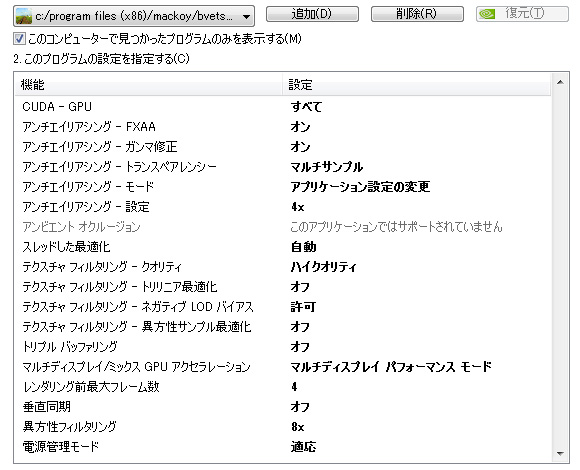Select the 電源管理モード row
Image resolution: width=580 pixels, height=470 pixels.
tap(283, 447)
